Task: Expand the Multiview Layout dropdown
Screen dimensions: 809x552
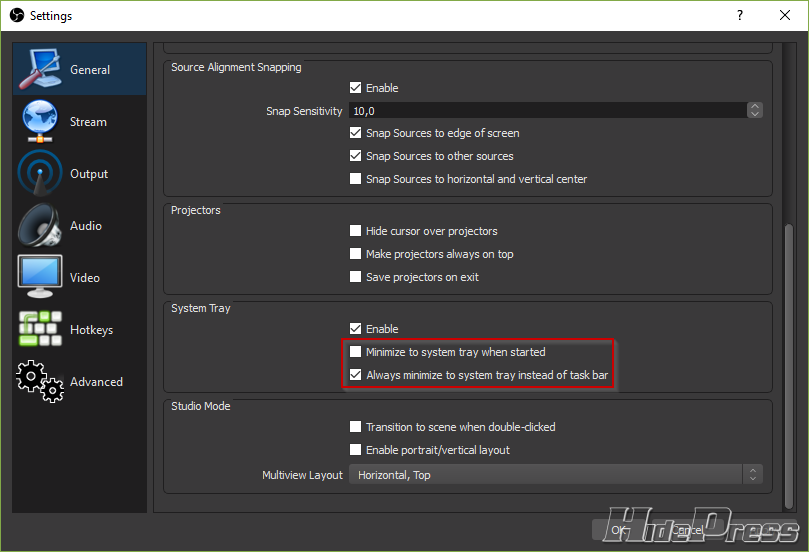Action: tap(555, 475)
